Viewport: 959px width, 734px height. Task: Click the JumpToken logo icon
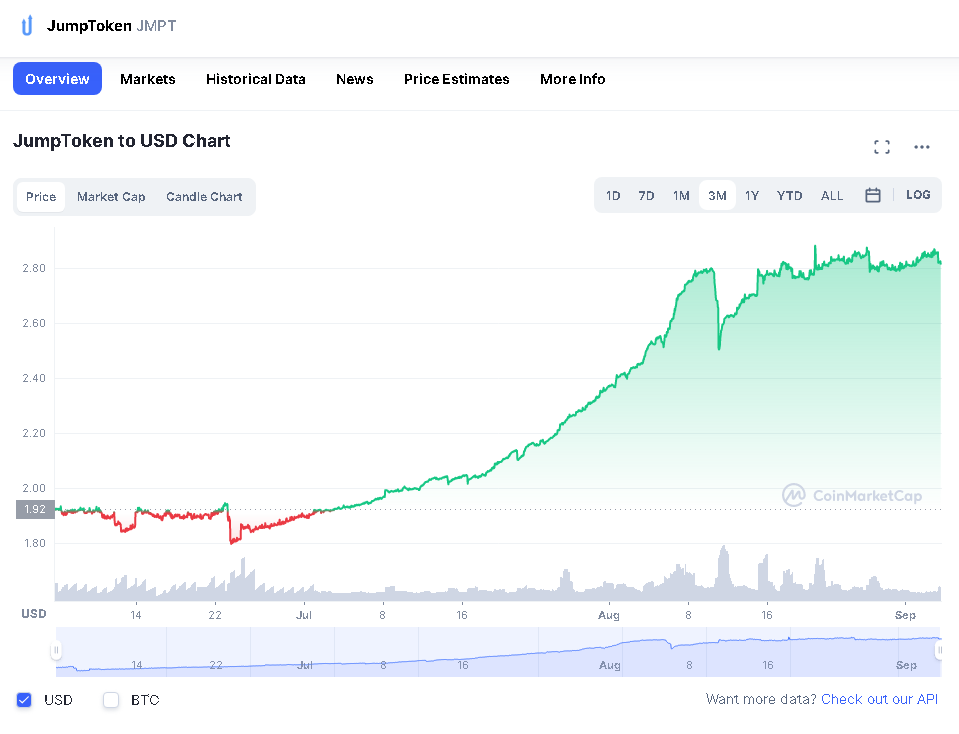pyautogui.click(x=26, y=26)
